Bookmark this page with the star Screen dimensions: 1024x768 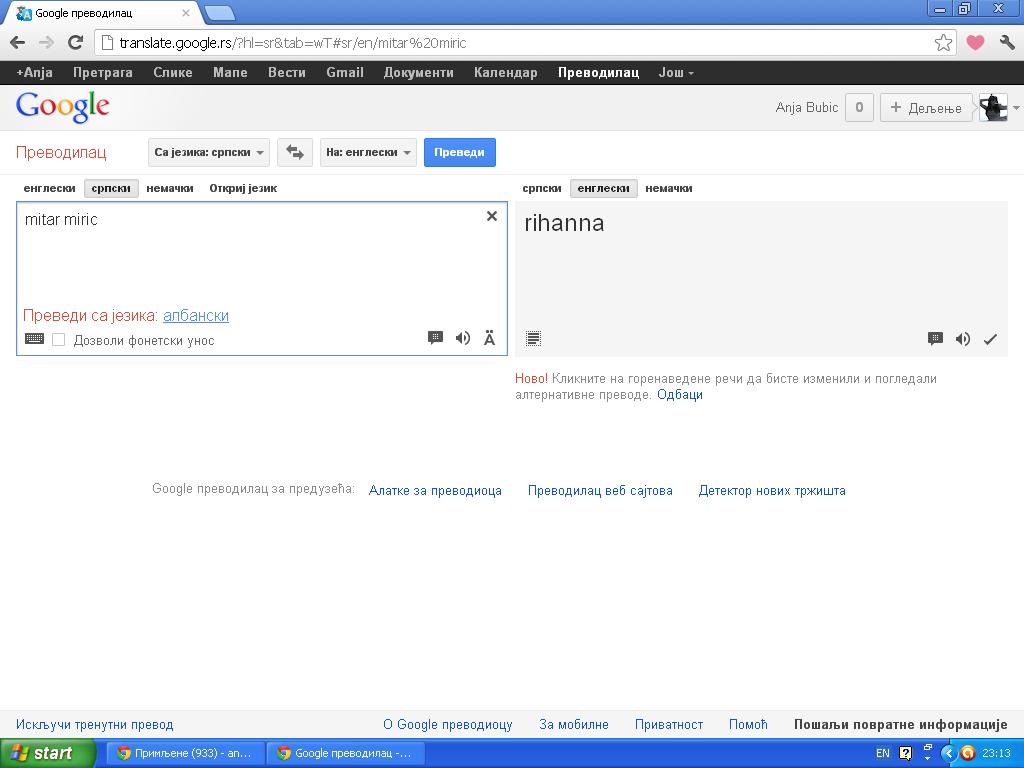pos(943,43)
